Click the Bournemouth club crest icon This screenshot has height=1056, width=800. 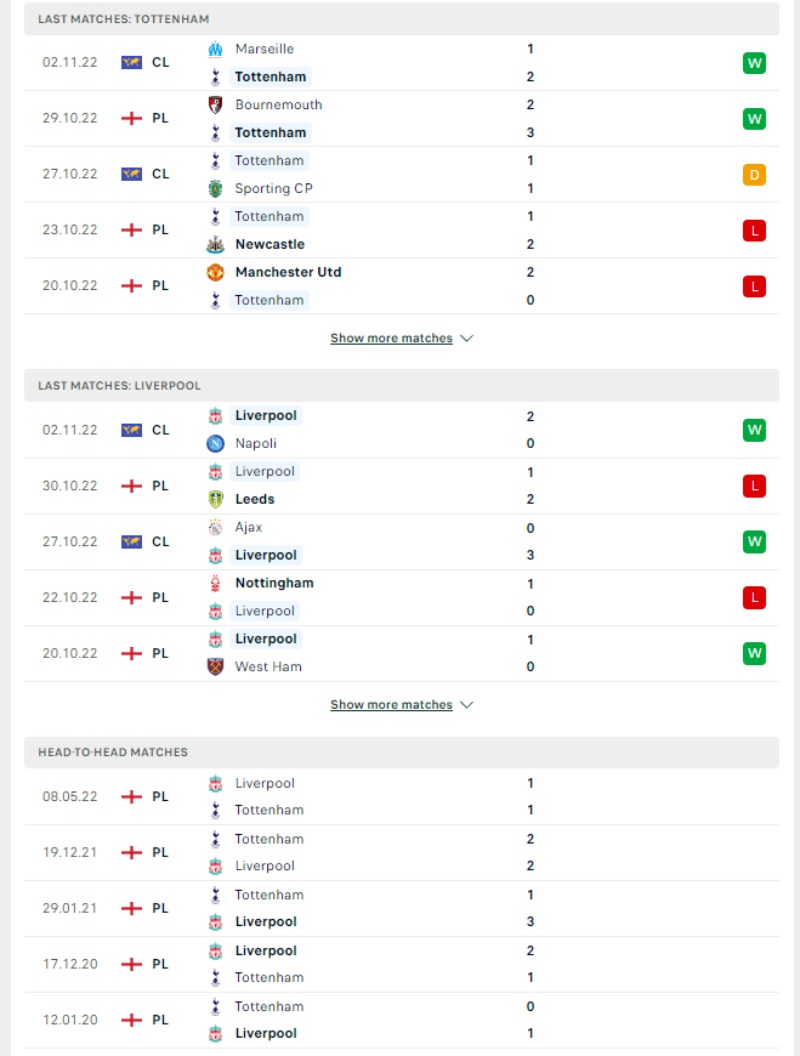click(x=215, y=104)
